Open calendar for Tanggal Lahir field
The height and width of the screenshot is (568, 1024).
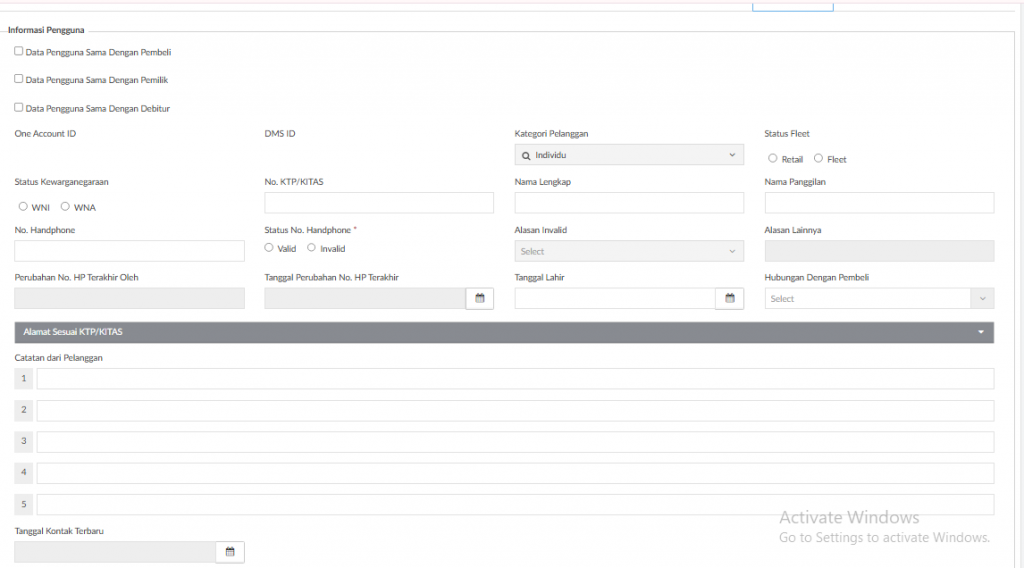[730, 299]
